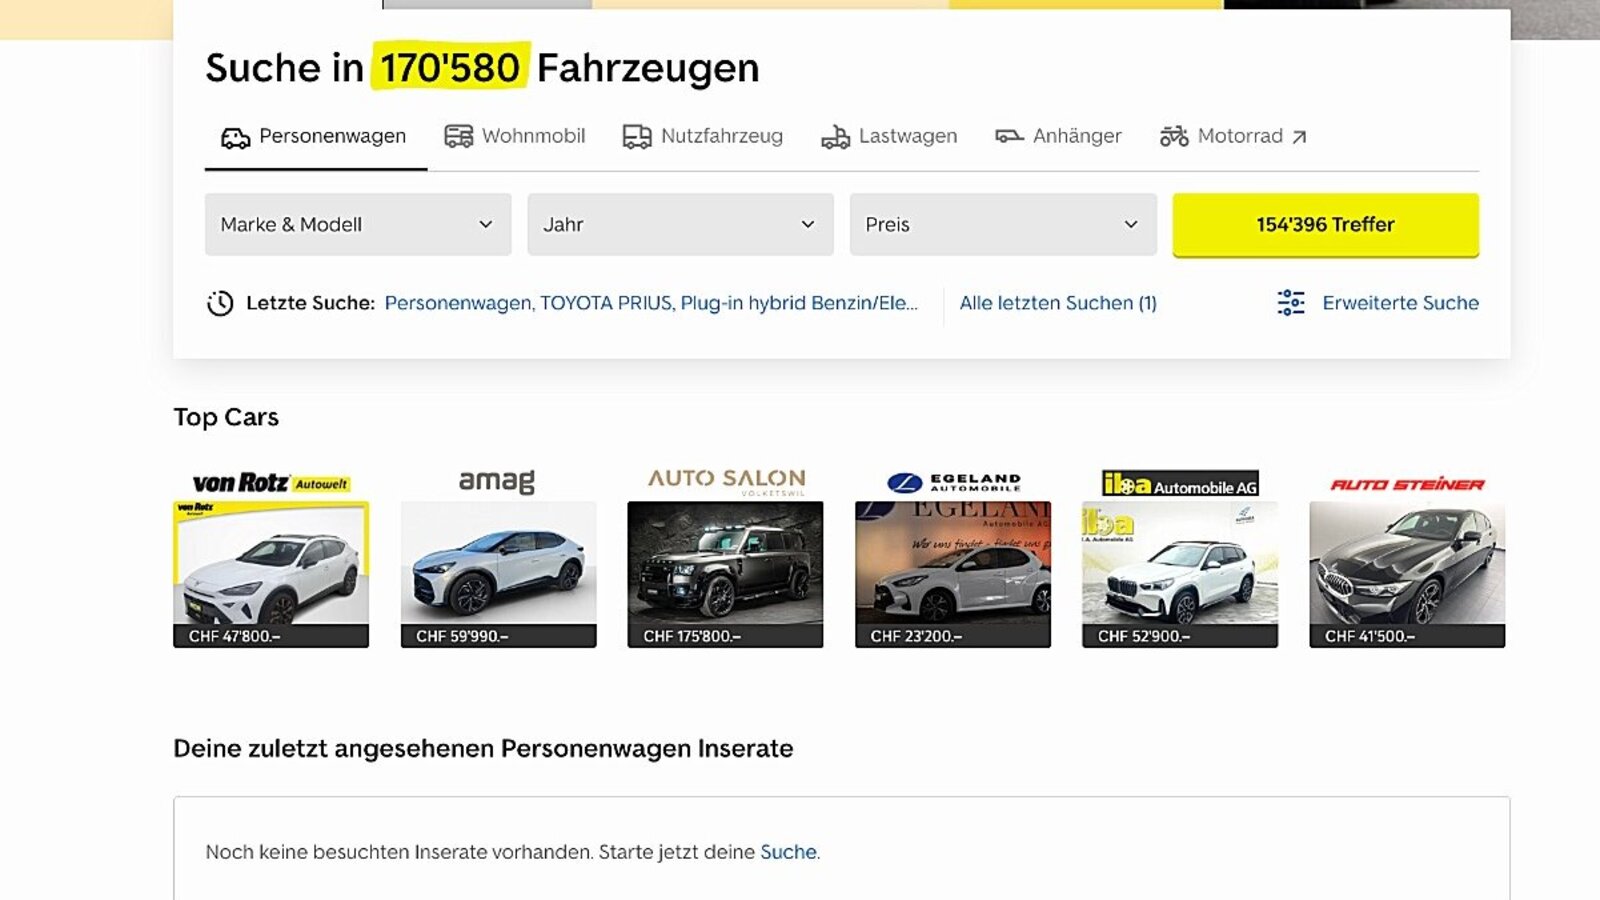Click the Motorrad motorcycle icon
This screenshot has height=900, width=1600.
(1174, 136)
